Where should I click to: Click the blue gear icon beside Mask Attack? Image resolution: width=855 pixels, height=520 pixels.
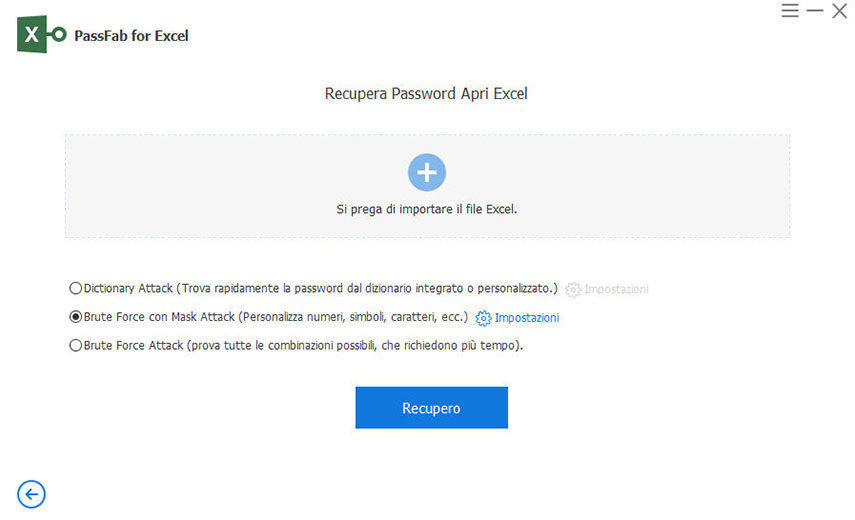484,318
